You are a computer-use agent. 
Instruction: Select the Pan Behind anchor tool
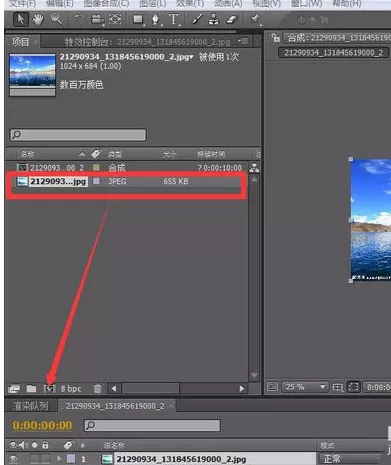115,19
